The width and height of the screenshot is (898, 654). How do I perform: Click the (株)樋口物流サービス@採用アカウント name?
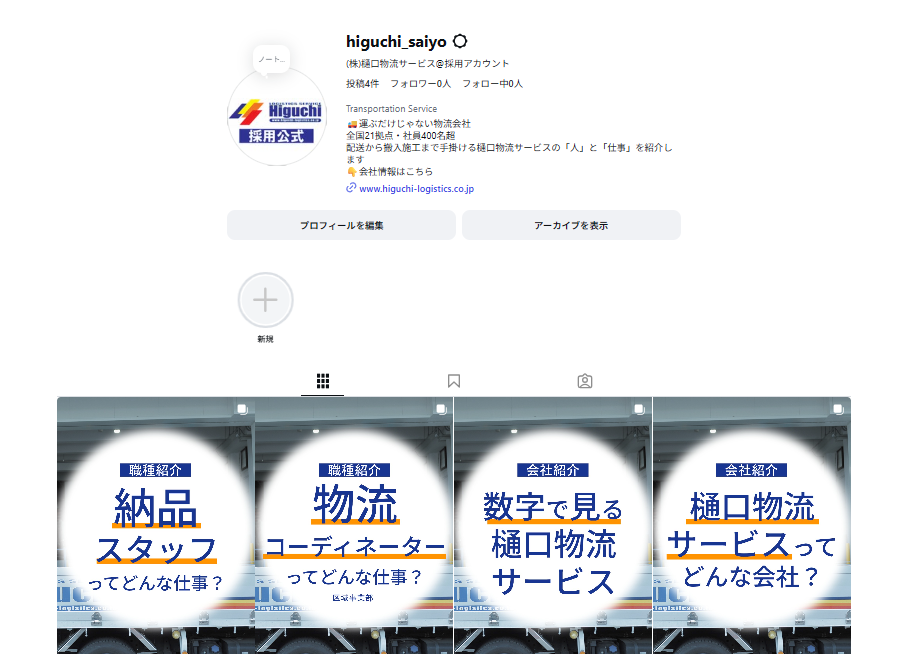[x=427, y=64]
